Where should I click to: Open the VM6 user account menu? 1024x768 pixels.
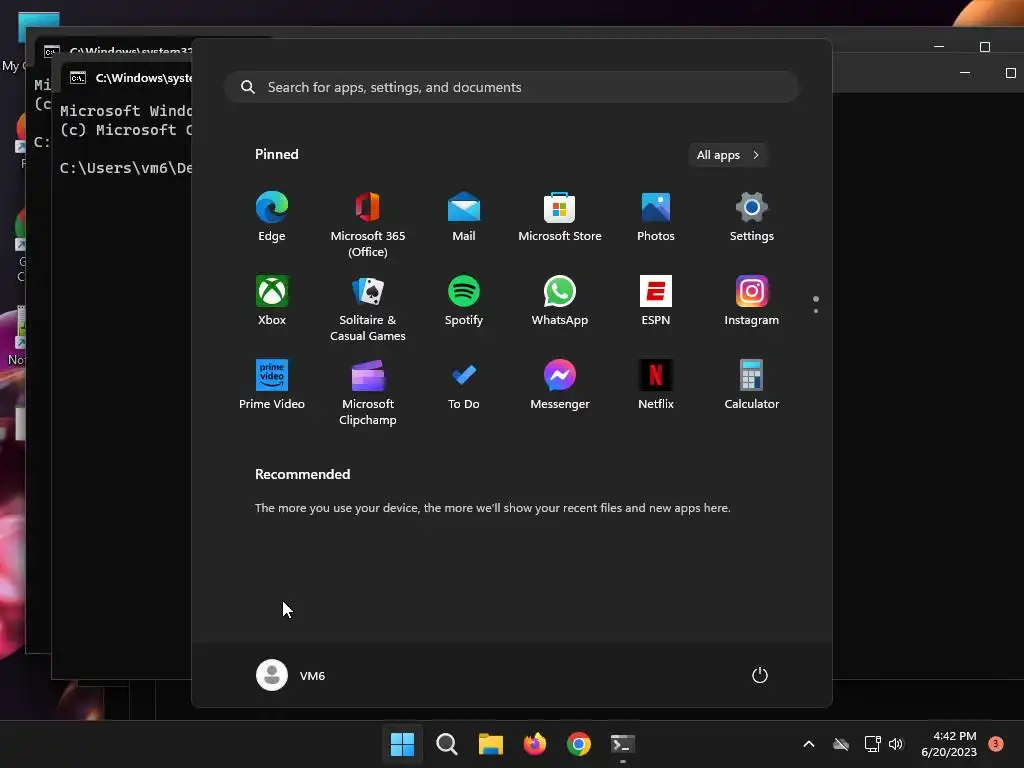pos(291,675)
